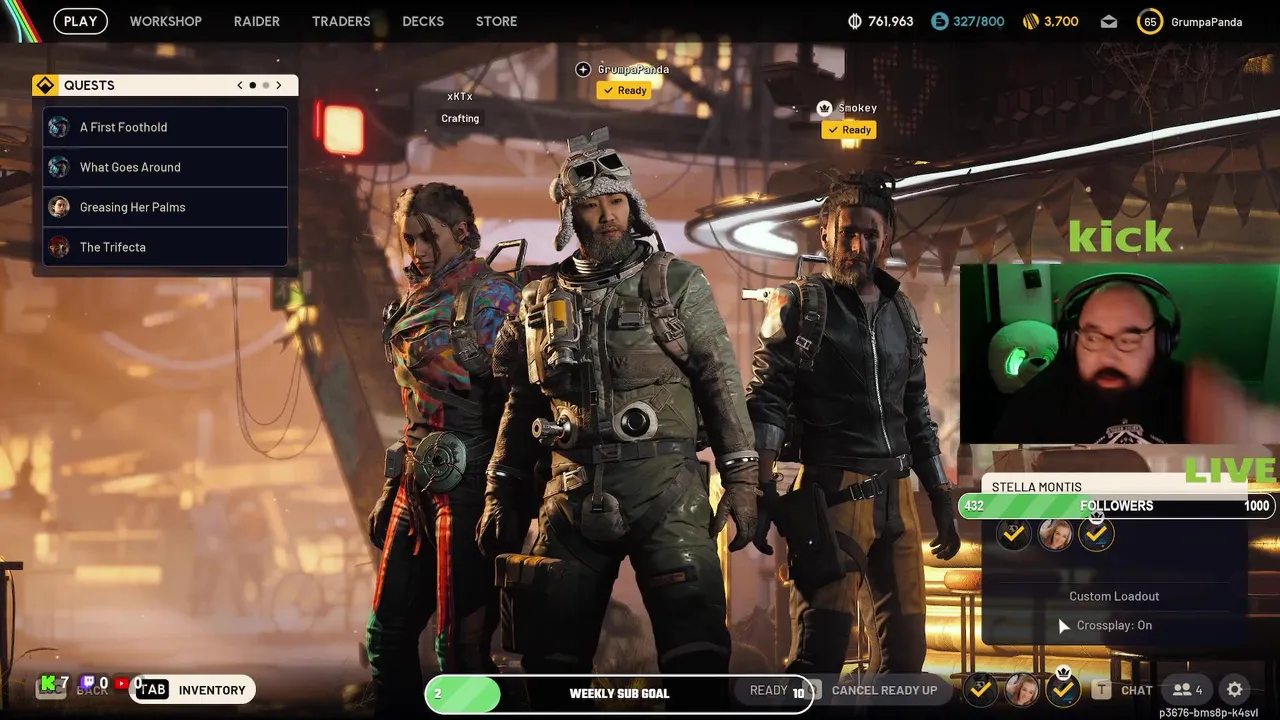Open the PLAY tab
The width and height of the screenshot is (1280, 720).
[80, 21]
